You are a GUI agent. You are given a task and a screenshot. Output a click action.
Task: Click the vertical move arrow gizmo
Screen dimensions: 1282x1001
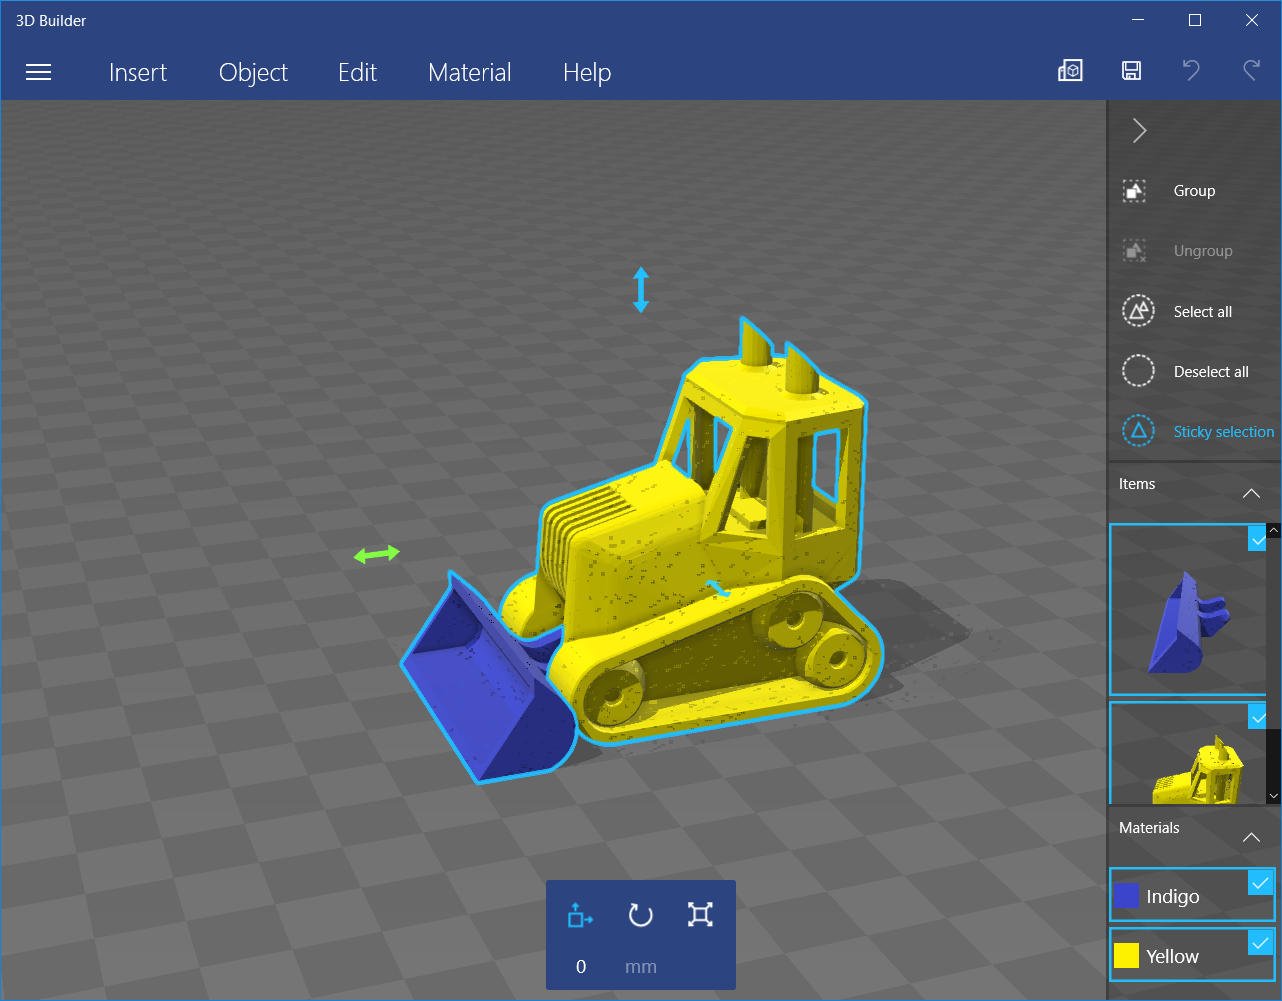coord(641,290)
